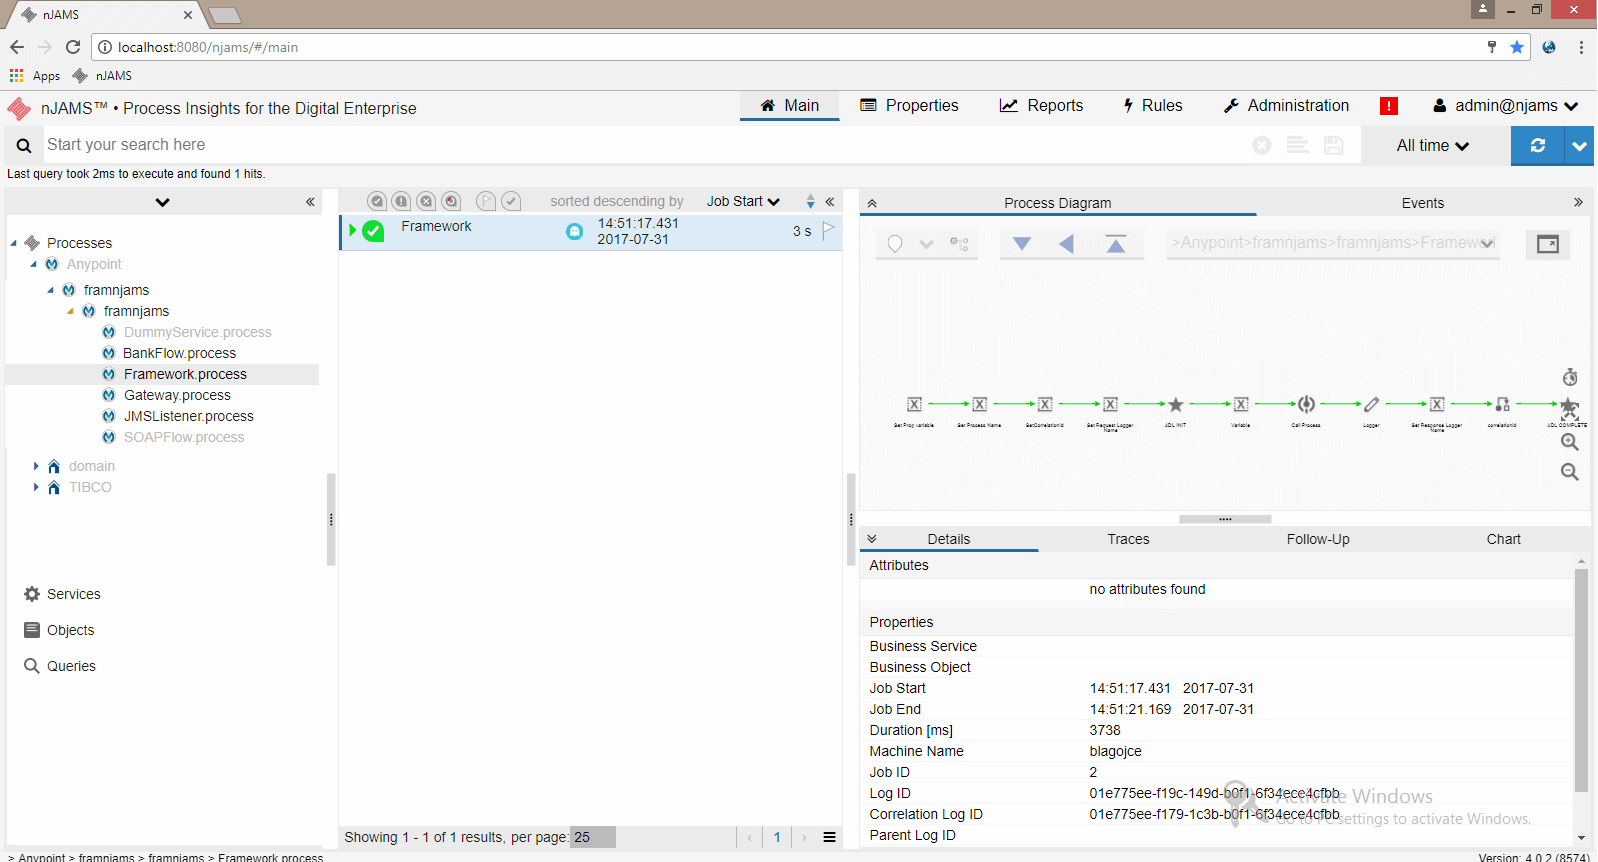Open the All time range dropdown
The height and width of the screenshot is (862, 1598).
click(x=1433, y=146)
